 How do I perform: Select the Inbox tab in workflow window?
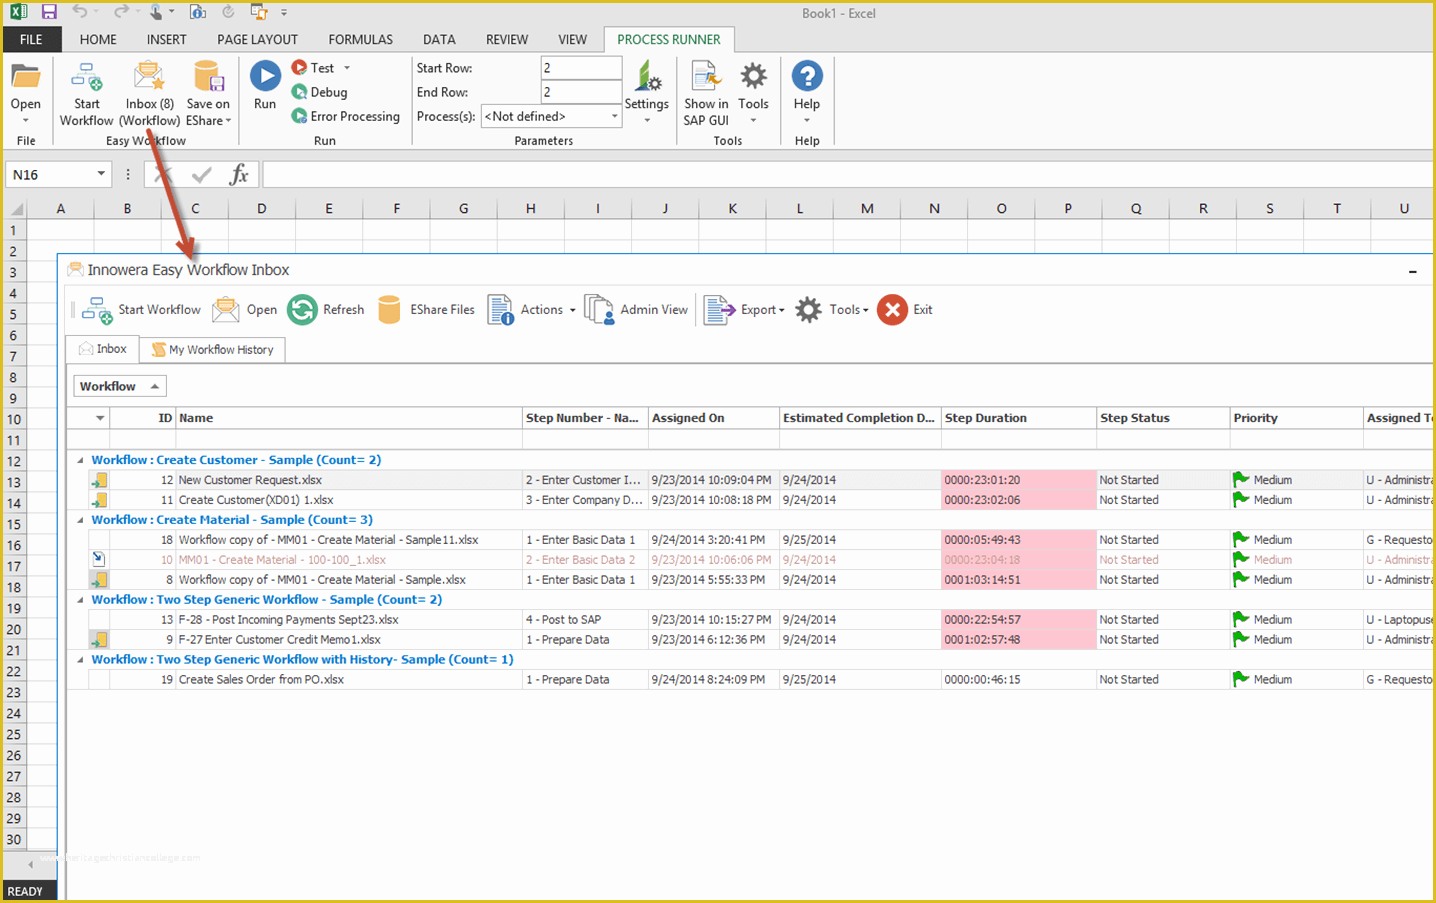(x=103, y=349)
